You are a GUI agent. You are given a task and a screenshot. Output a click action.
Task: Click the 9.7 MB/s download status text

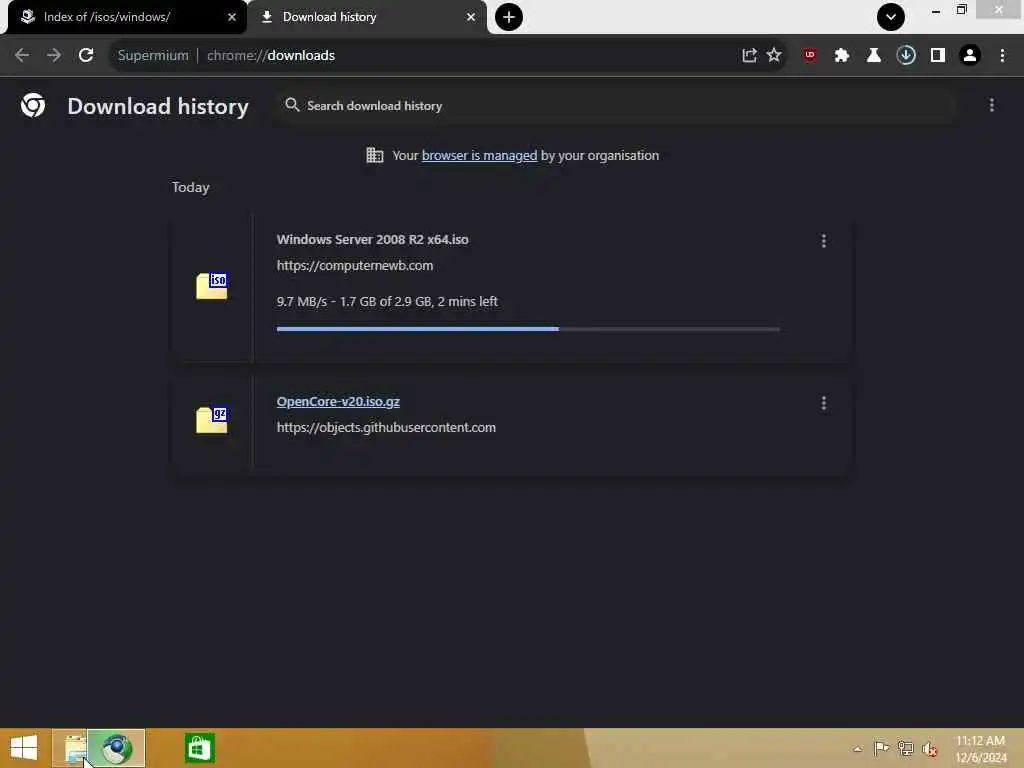387,302
